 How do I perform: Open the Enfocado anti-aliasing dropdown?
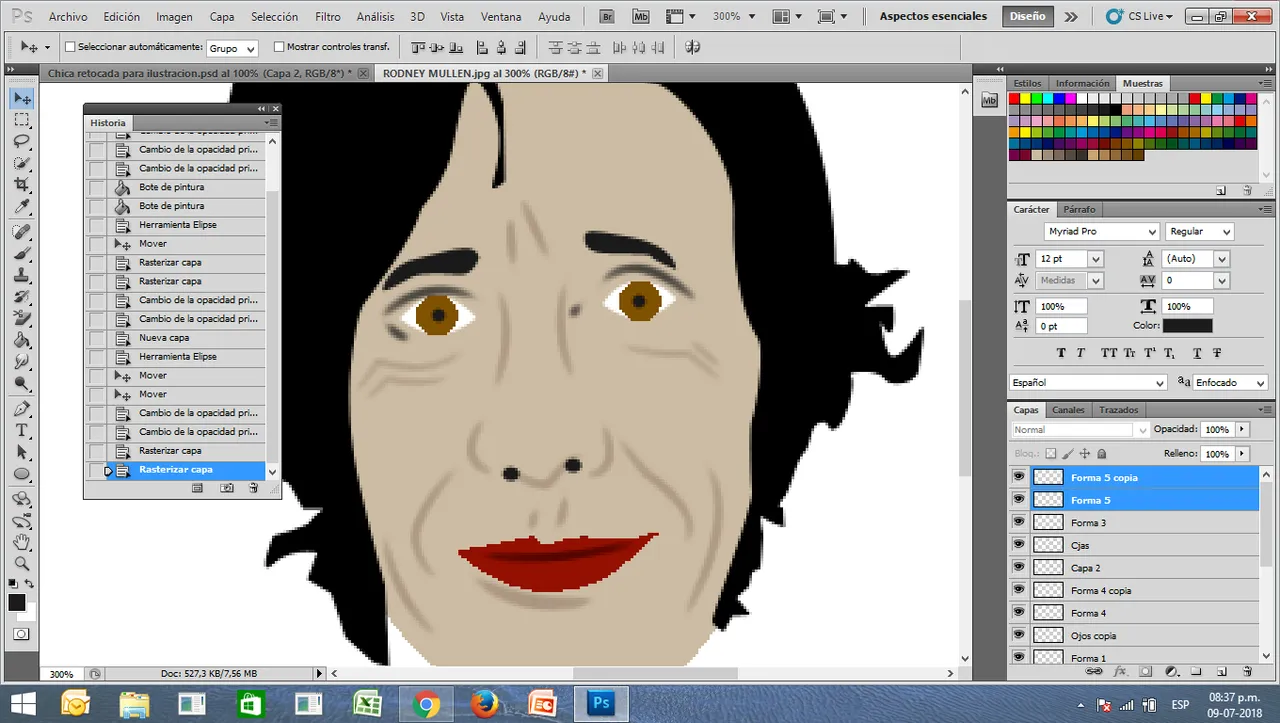pos(1231,383)
